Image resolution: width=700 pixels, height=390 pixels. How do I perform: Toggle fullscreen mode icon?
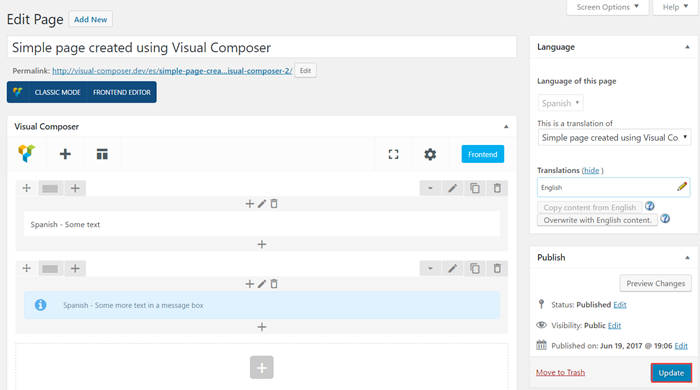(393, 154)
